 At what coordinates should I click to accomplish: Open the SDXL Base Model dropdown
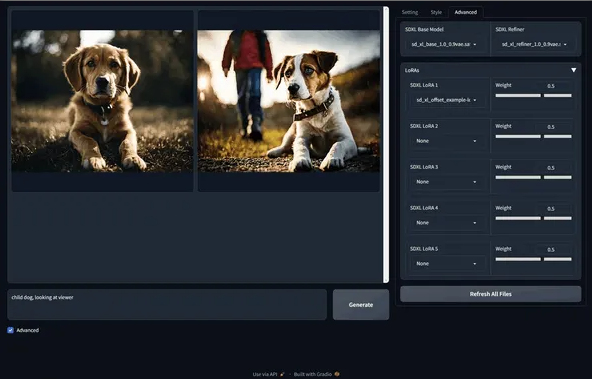pos(444,45)
